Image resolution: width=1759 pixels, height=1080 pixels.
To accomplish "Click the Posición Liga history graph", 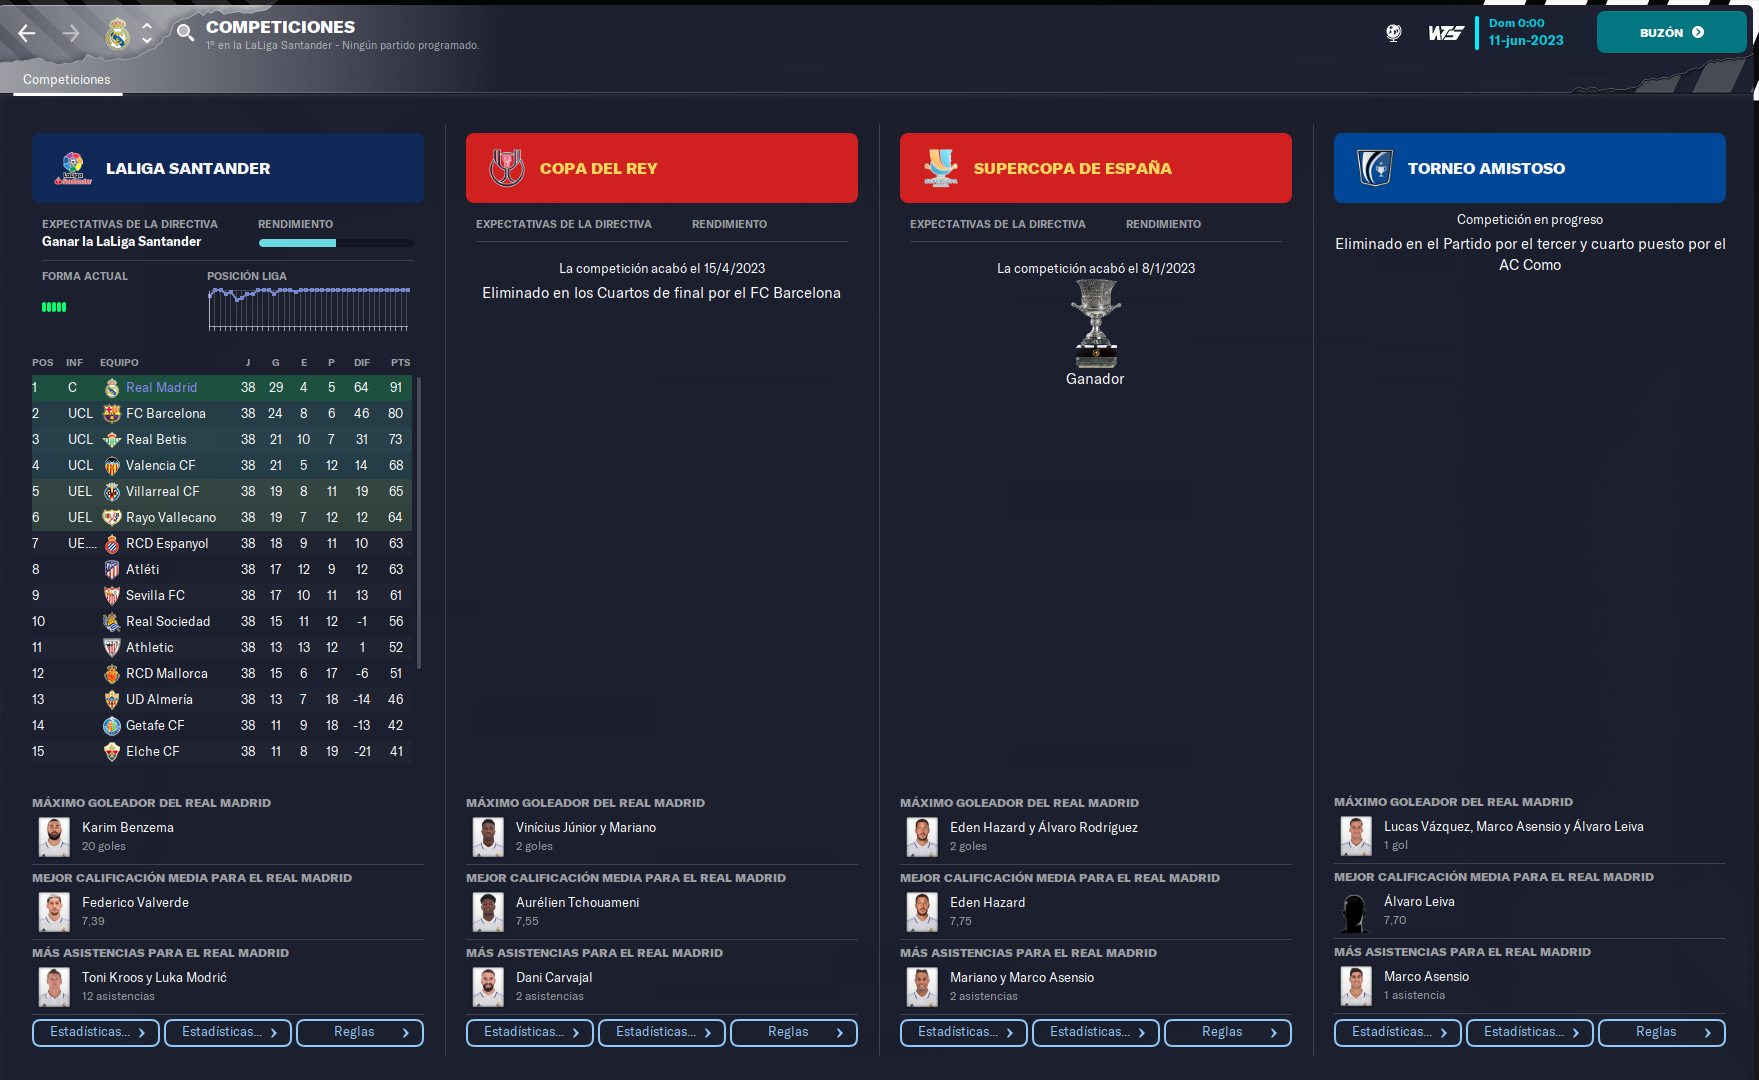I will [309, 309].
